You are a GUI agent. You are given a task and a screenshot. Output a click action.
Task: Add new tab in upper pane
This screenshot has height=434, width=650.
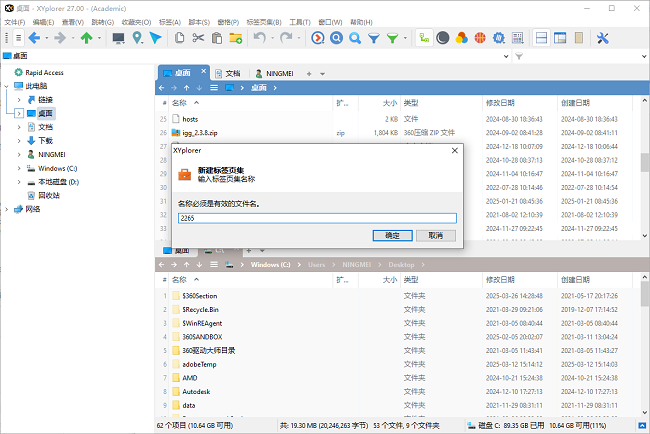point(309,74)
